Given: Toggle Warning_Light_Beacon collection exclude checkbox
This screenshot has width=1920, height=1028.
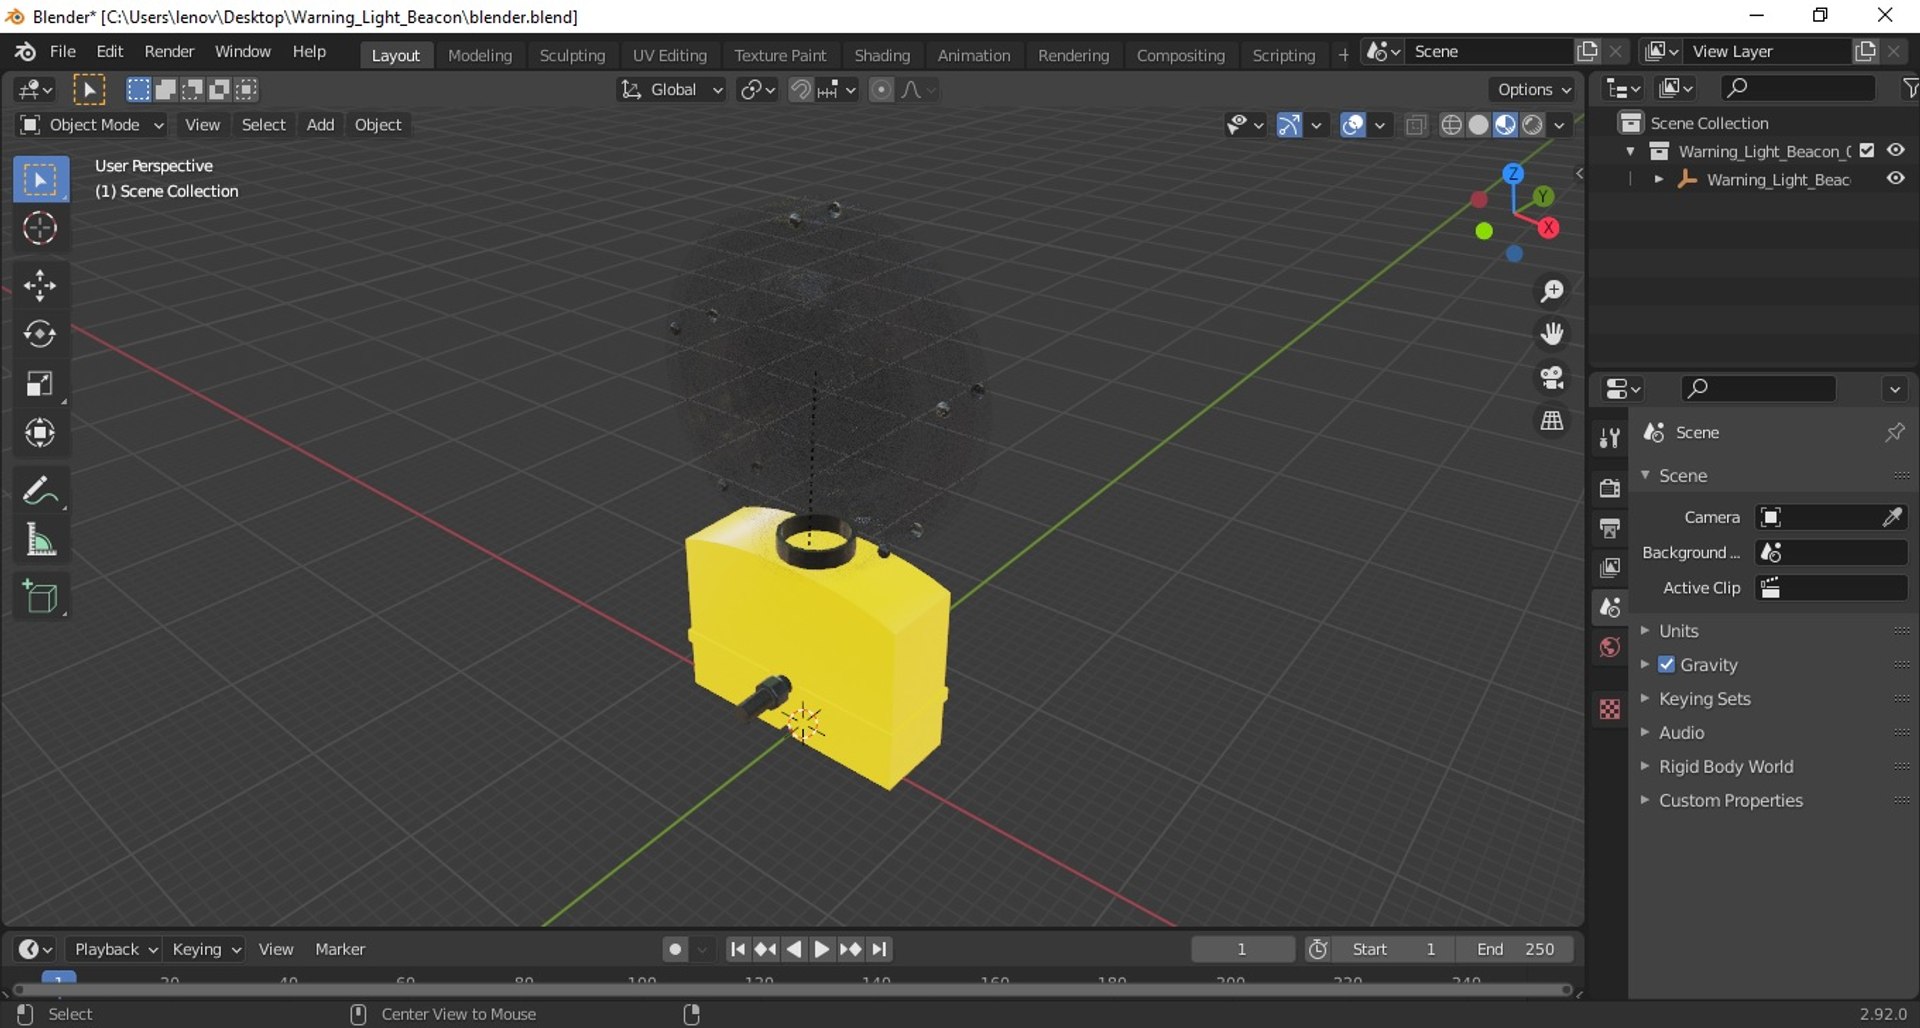Looking at the screenshot, I should (x=1866, y=151).
